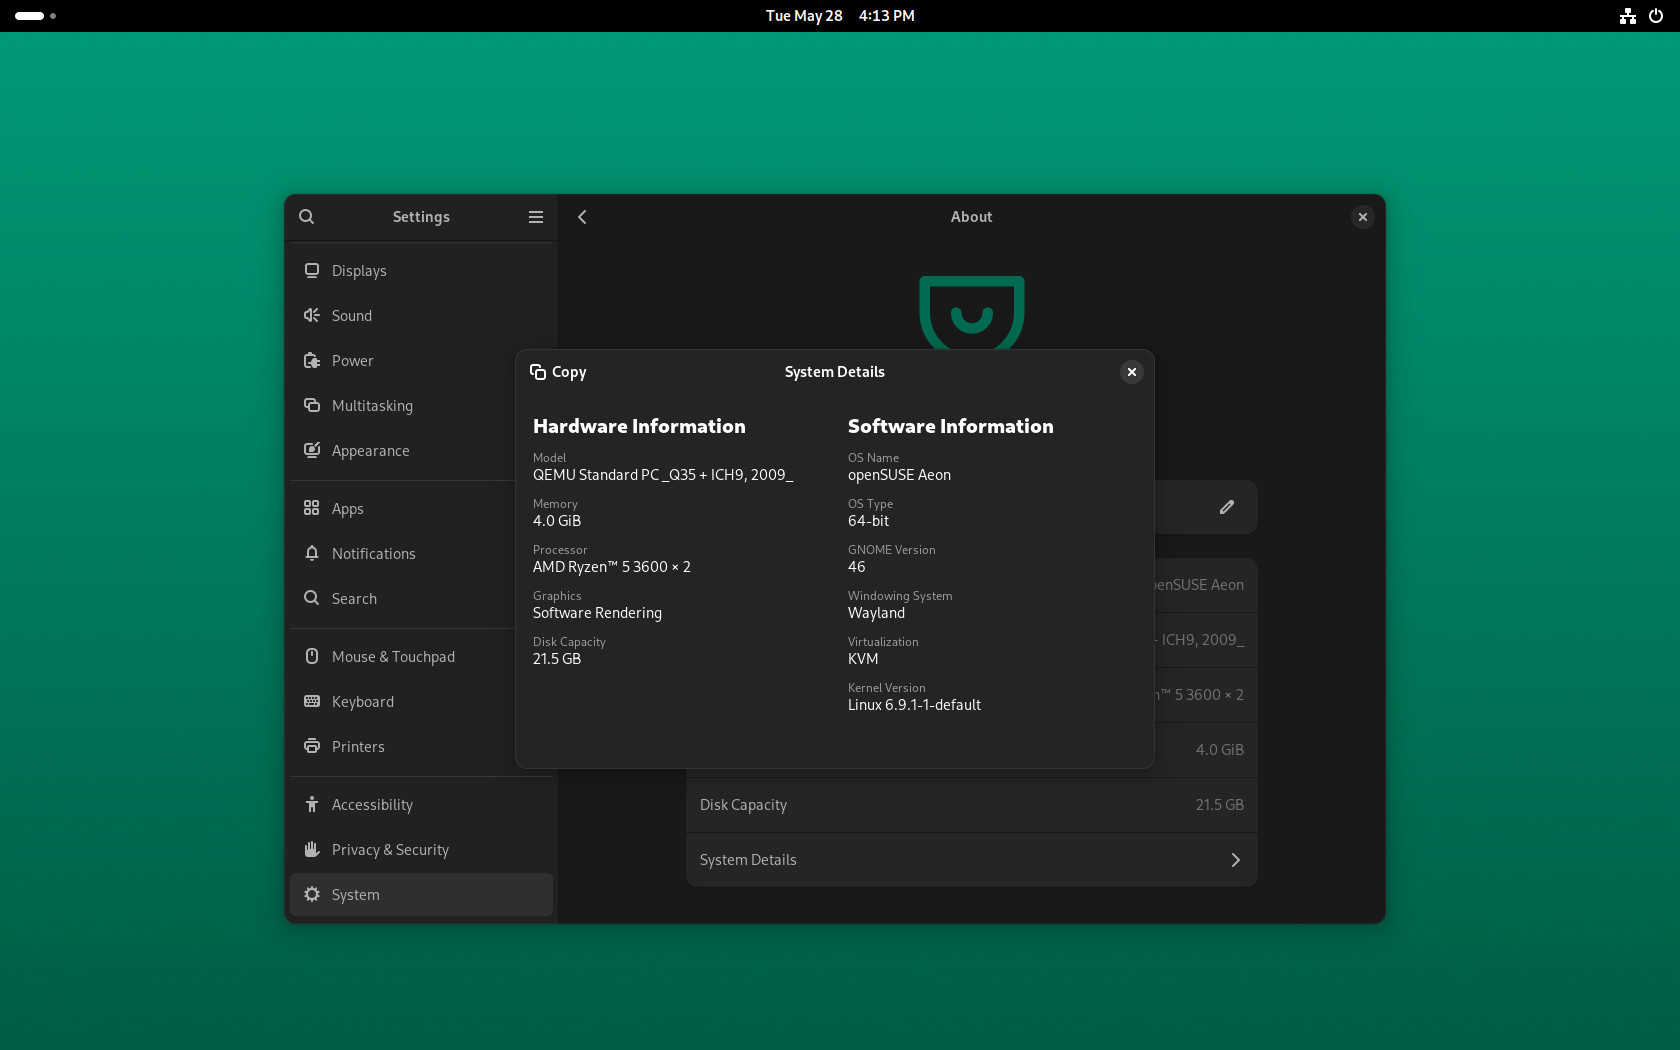
Task: Close the System Details dialog
Action: [1132, 372]
